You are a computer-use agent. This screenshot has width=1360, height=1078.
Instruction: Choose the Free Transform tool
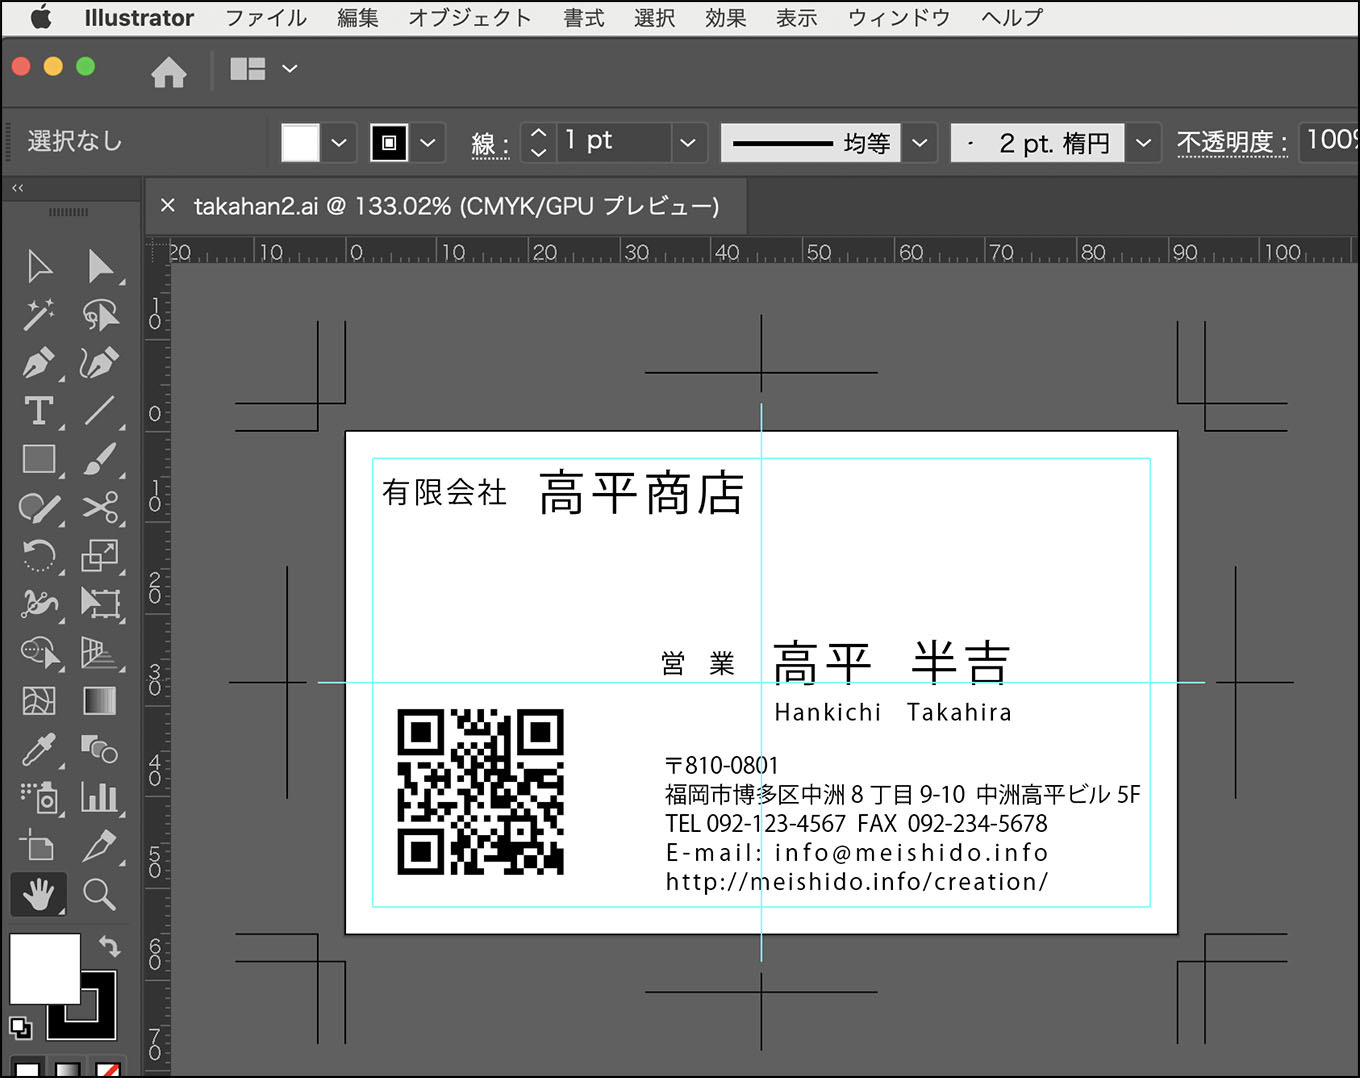[x=99, y=603]
